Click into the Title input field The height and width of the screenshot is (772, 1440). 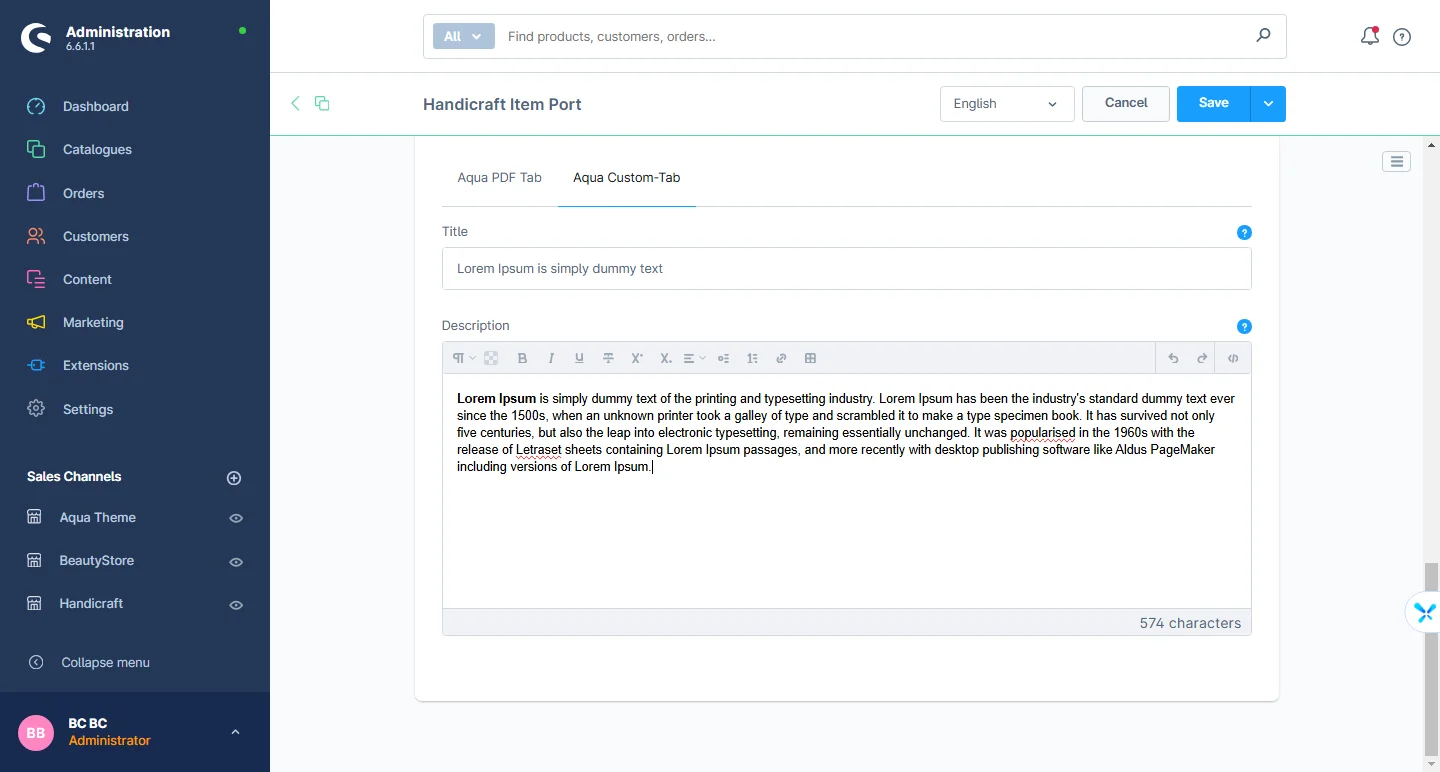(x=846, y=269)
